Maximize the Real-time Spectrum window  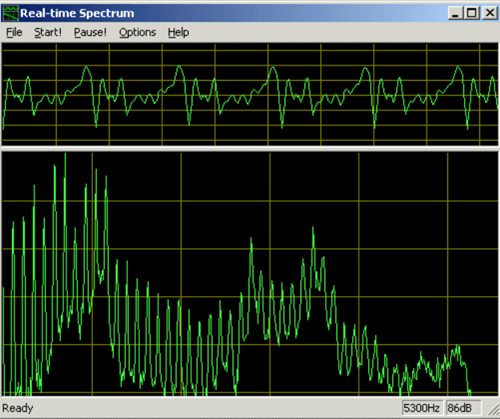(x=472, y=13)
